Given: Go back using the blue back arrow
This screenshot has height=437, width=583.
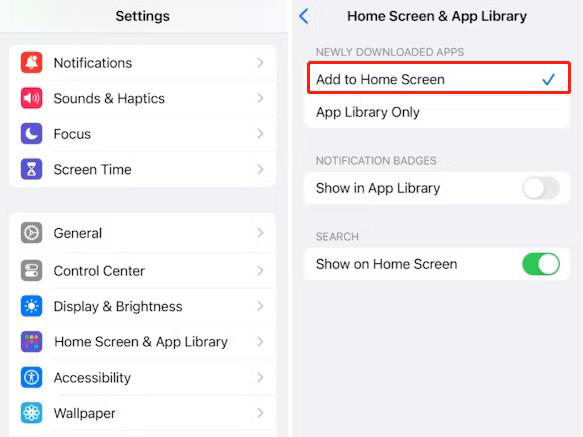Looking at the screenshot, I should (304, 16).
